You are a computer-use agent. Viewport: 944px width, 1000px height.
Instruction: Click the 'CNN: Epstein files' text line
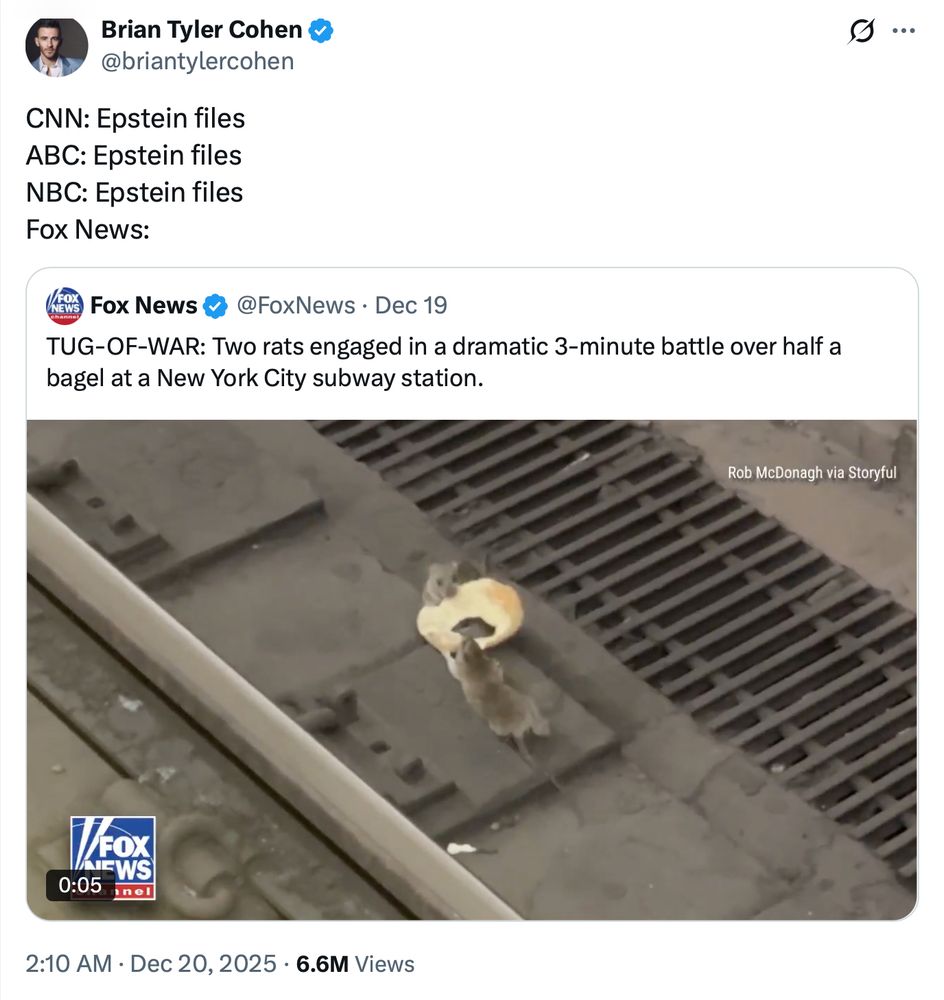tap(135, 118)
